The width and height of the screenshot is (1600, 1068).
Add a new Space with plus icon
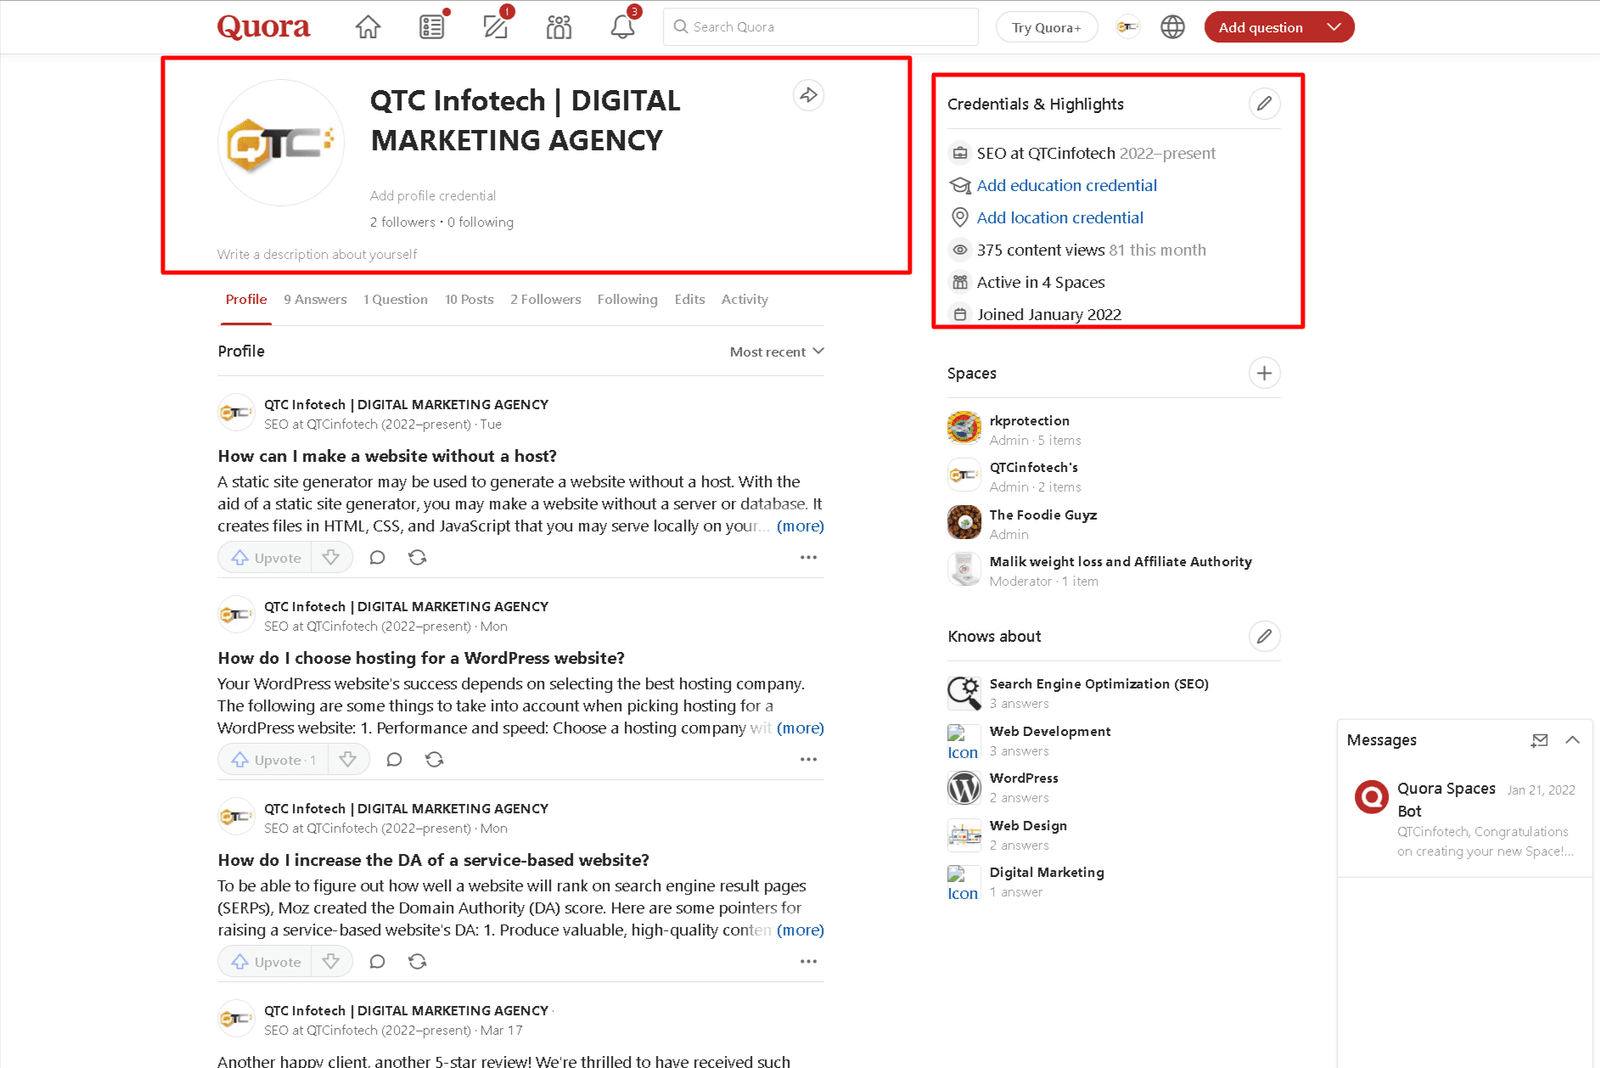[x=1264, y=373]
